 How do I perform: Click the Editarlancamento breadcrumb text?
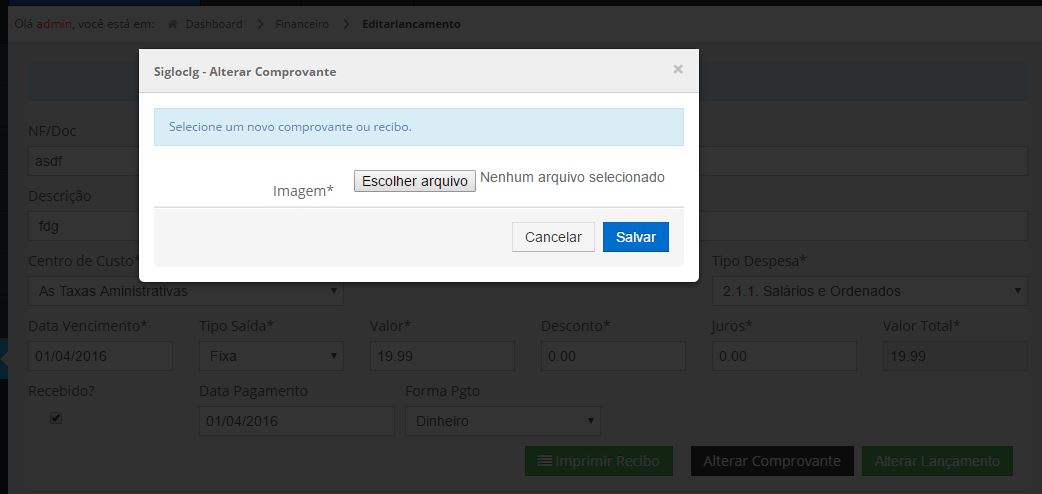(x=411, y=25)
